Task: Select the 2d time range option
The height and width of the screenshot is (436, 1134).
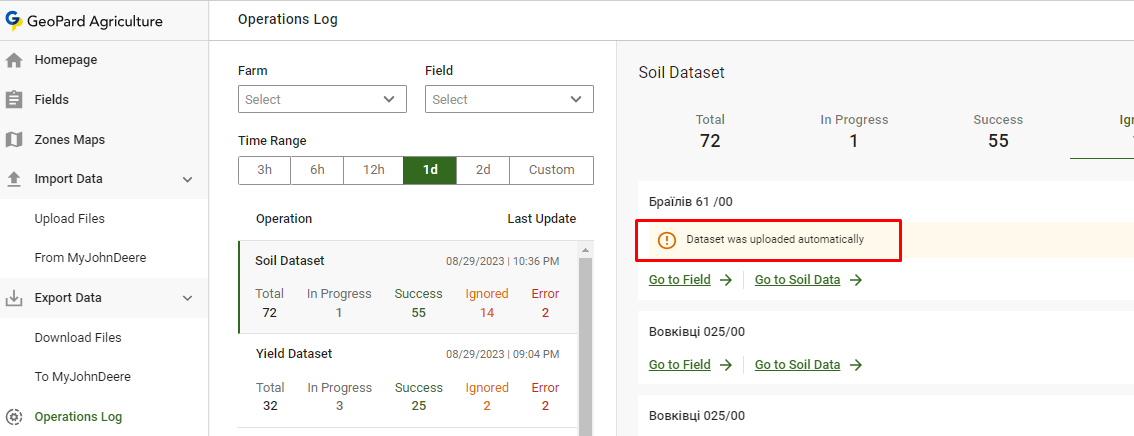Action: (x=483, y=170)
